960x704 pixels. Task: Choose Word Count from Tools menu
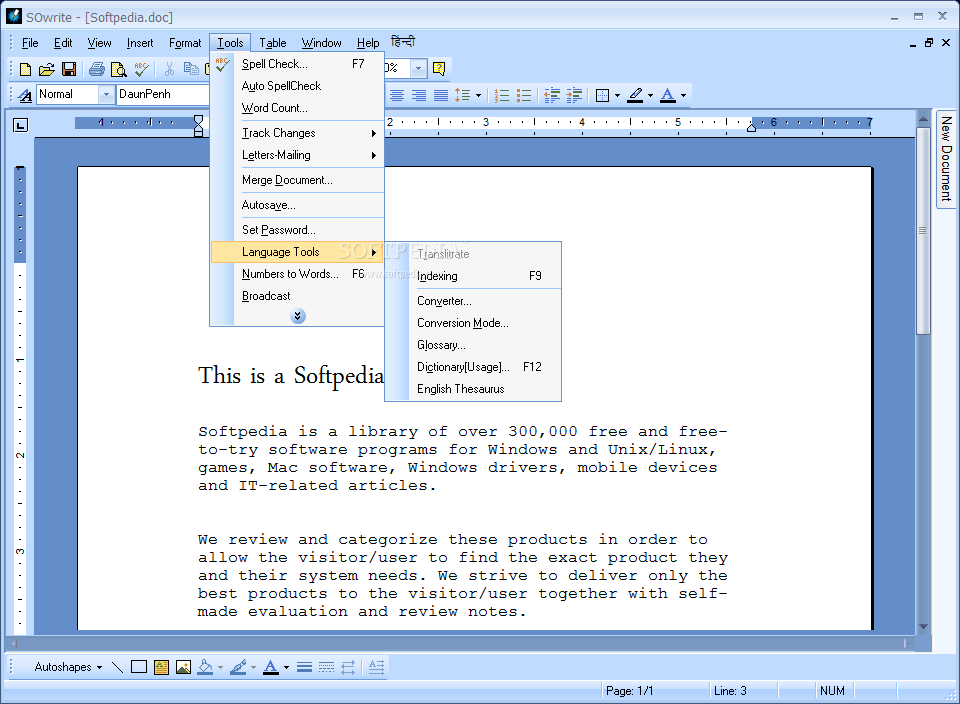click(298, 108)
